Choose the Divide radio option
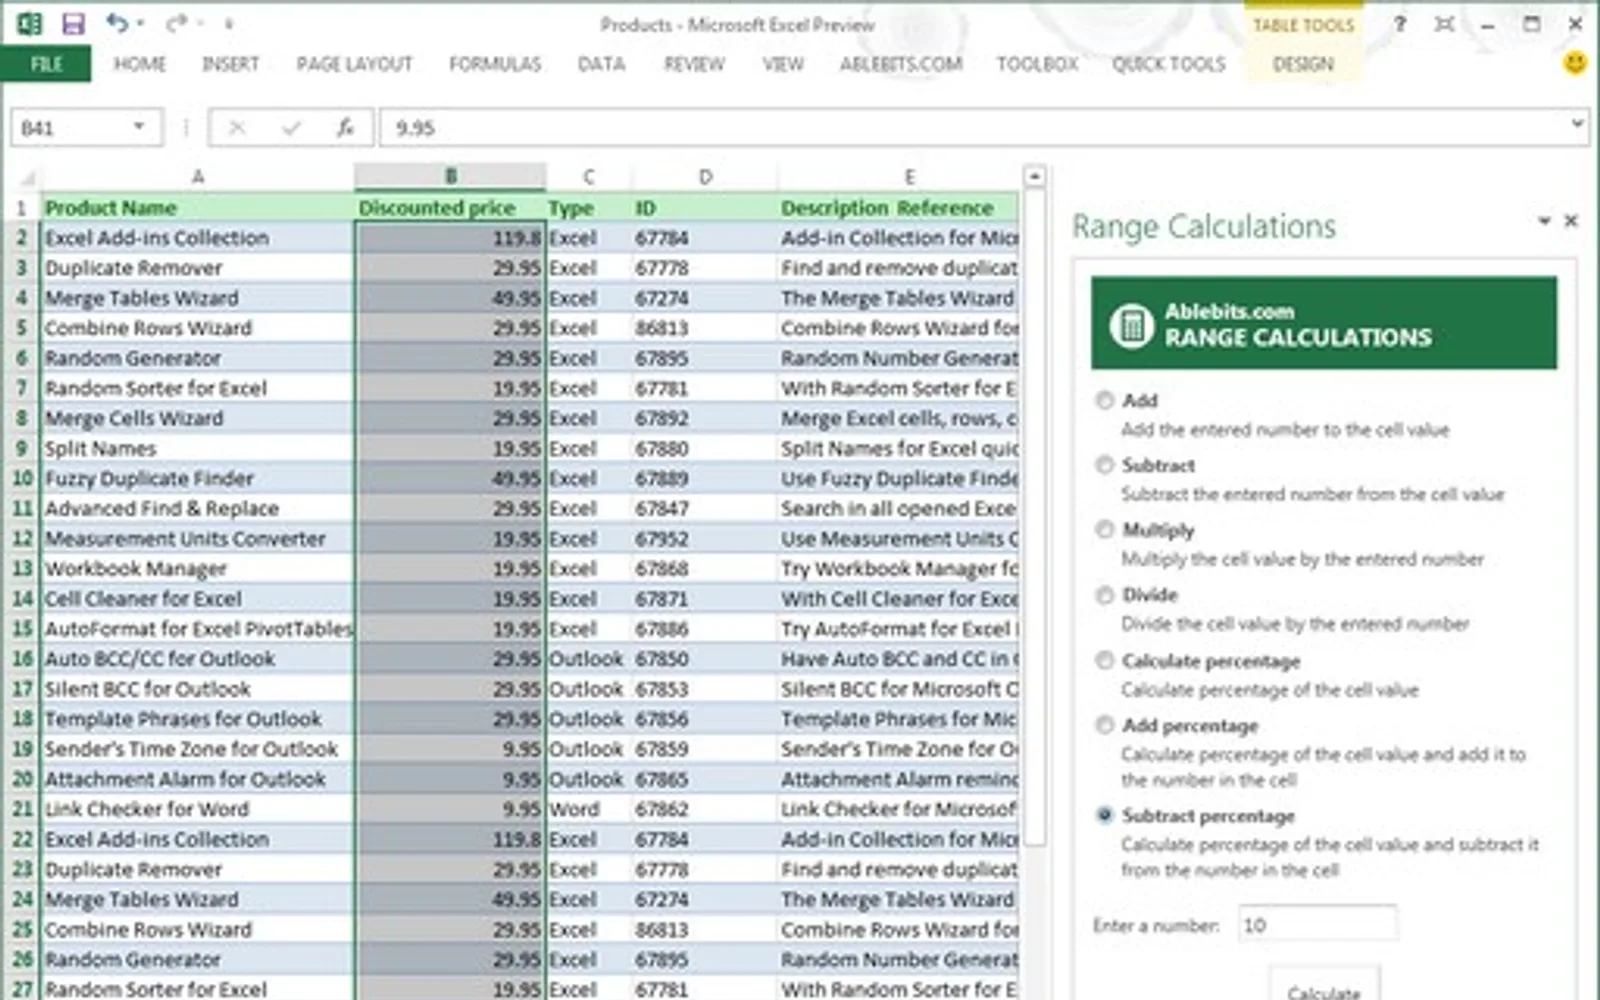Viewport: 1600px width, 1000px height. tap(1104, 595)
